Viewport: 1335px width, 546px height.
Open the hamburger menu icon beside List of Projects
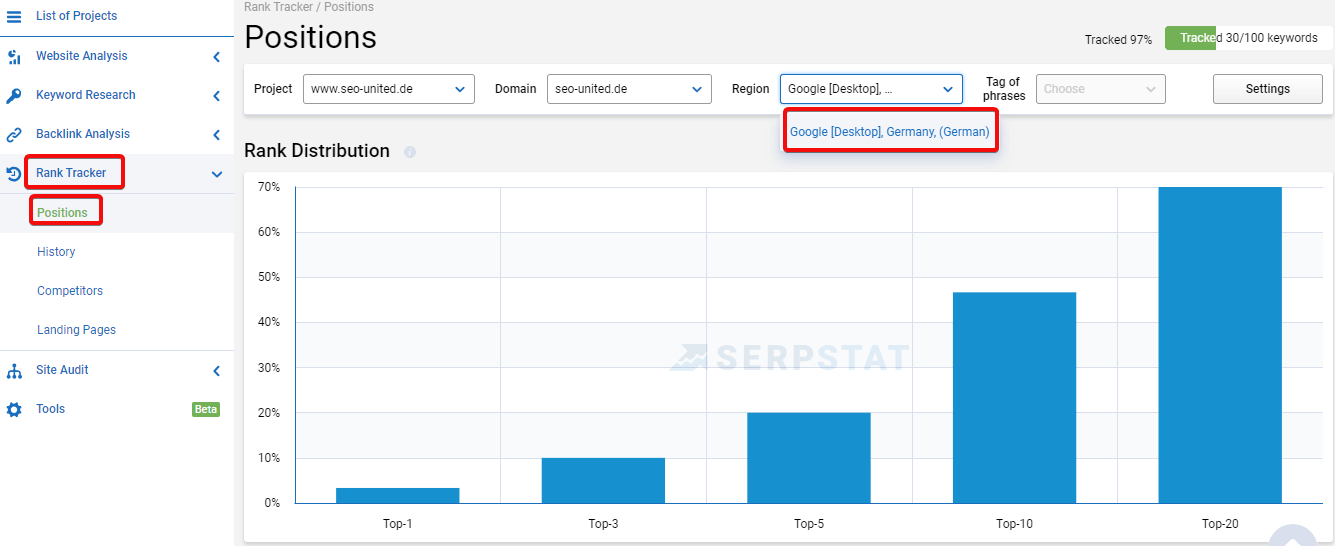(14, 17)
